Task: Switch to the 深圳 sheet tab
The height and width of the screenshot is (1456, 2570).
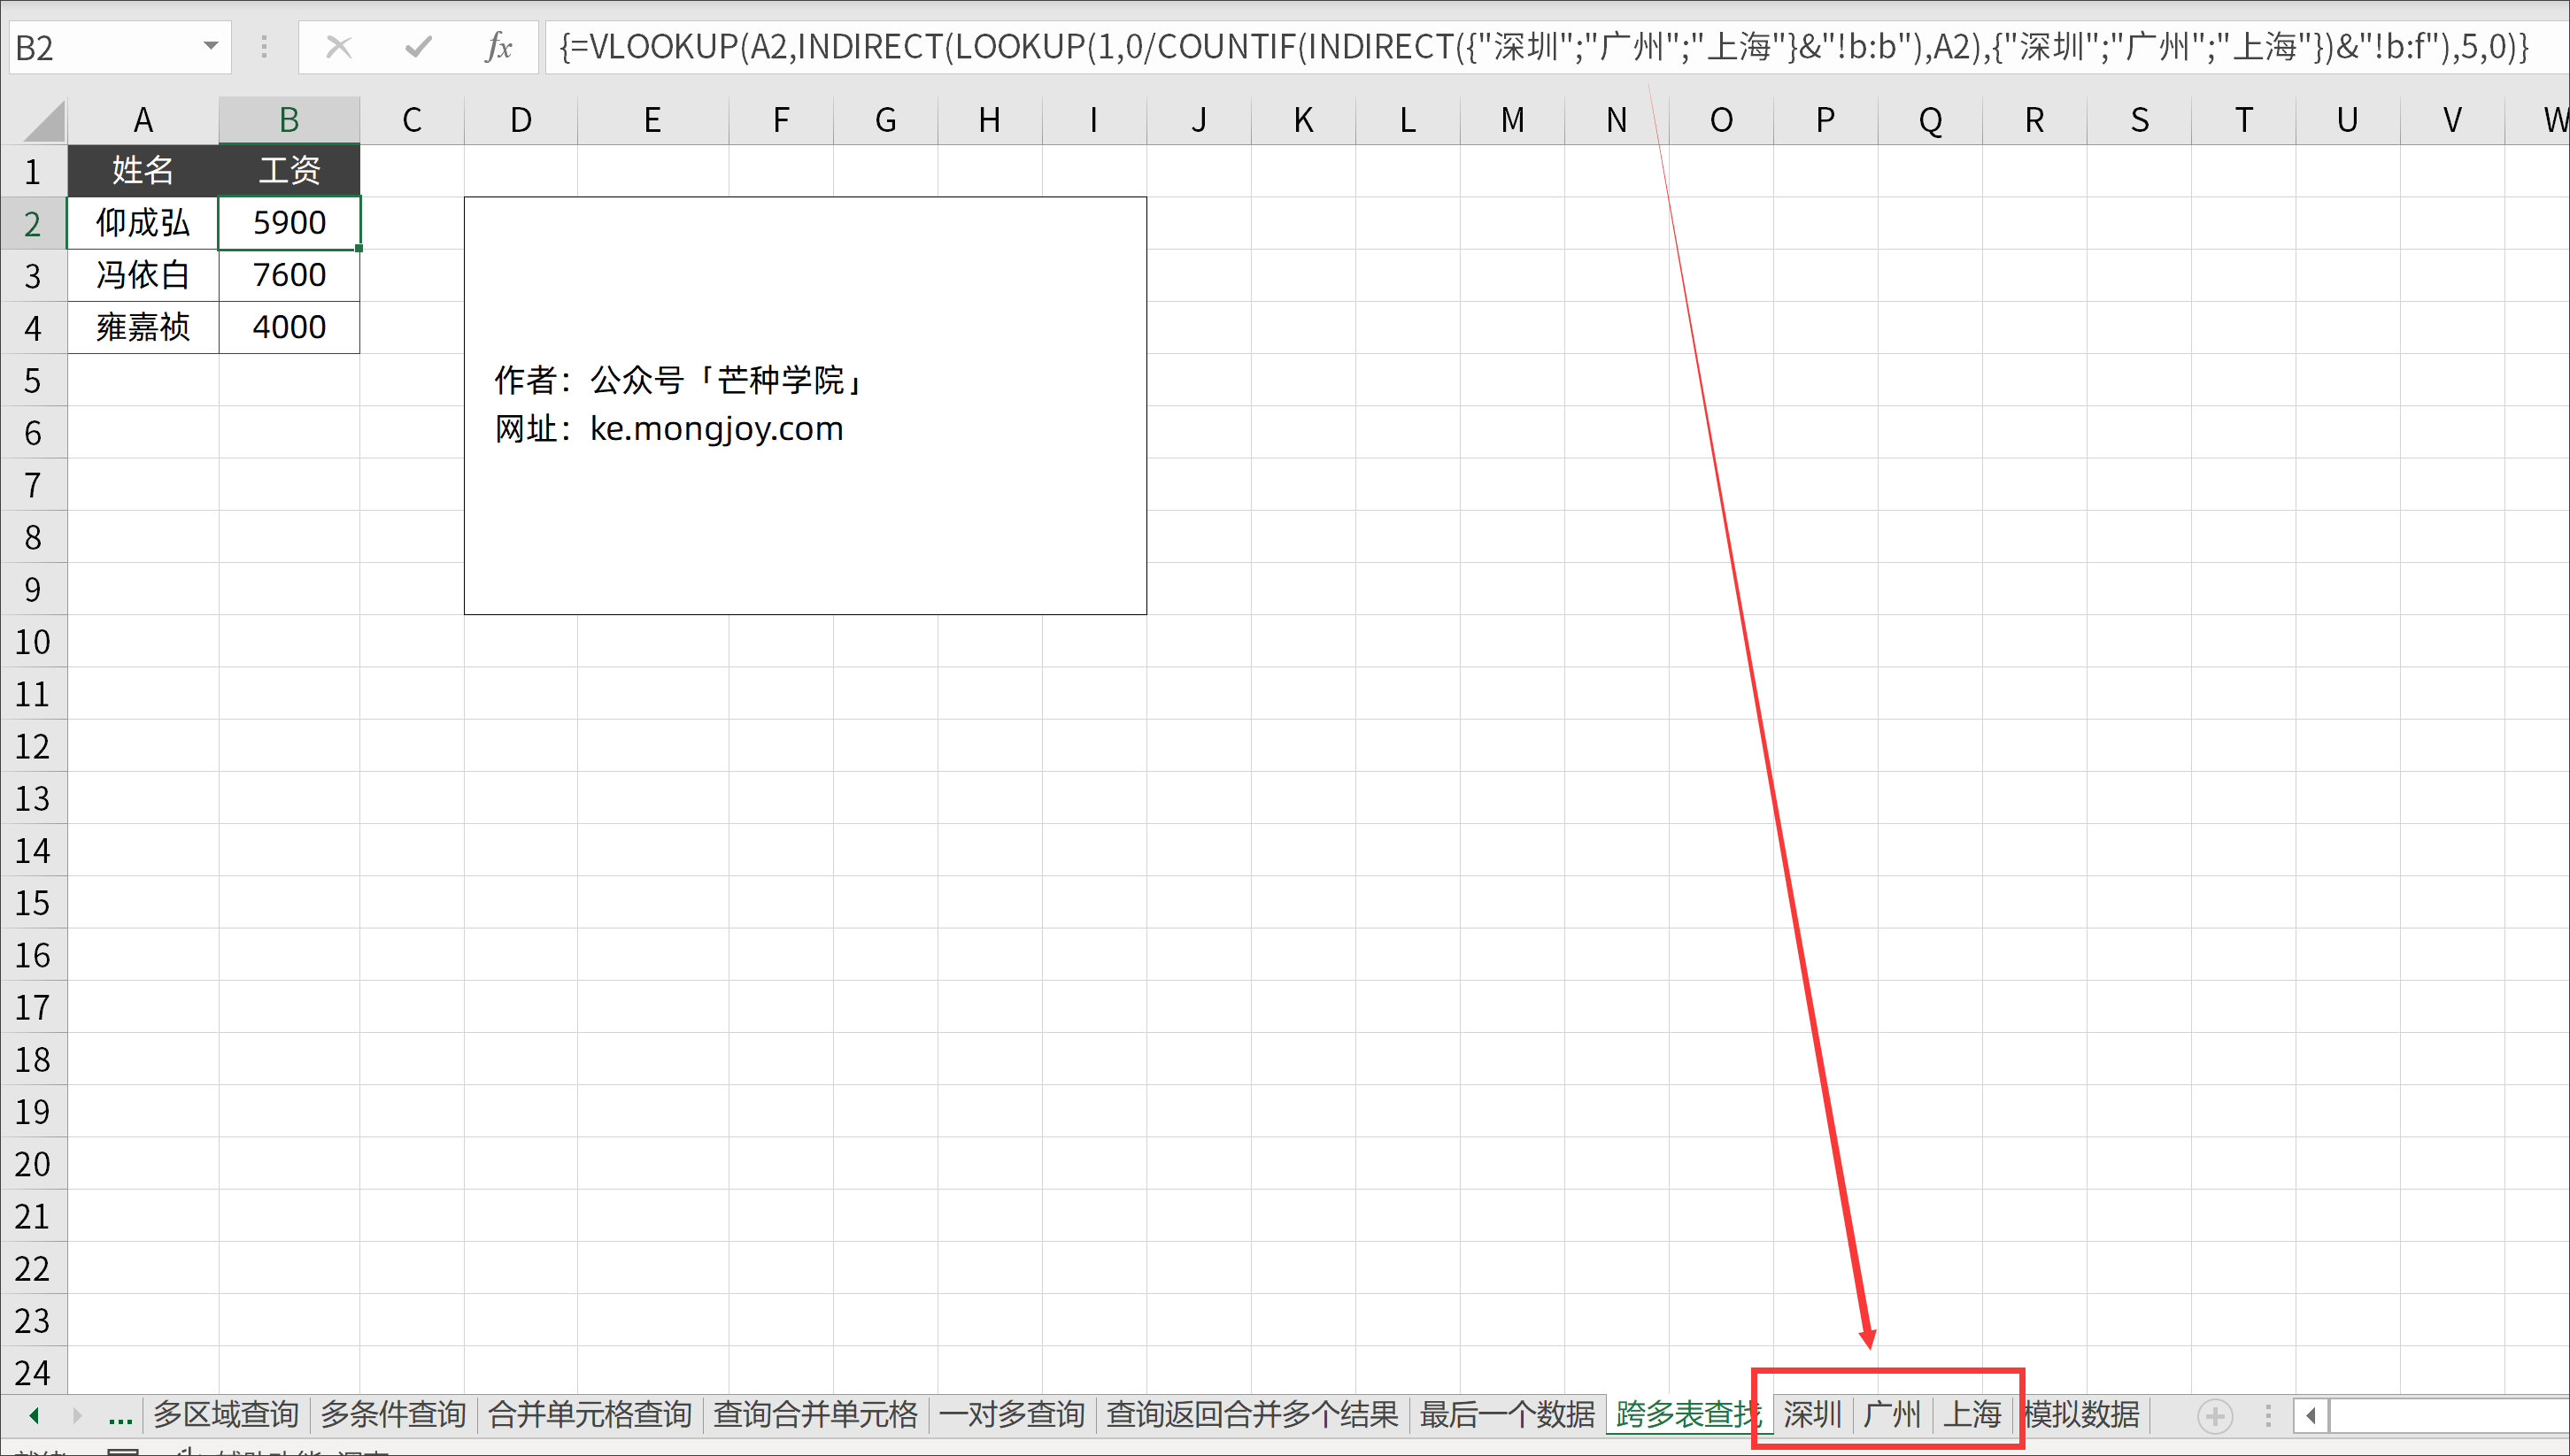Action: 1812,1414
